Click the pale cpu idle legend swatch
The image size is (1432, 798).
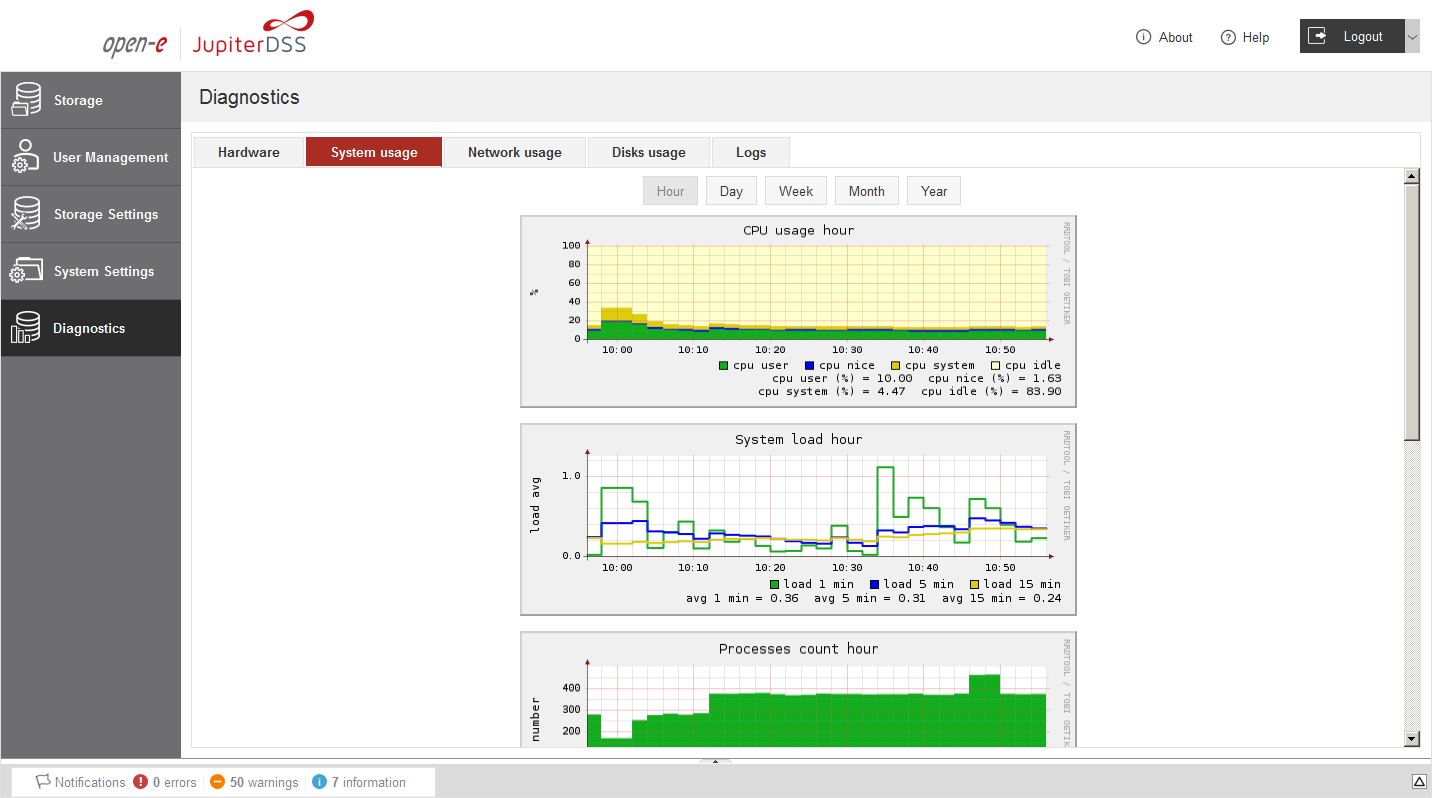click(x=995, y=366)
